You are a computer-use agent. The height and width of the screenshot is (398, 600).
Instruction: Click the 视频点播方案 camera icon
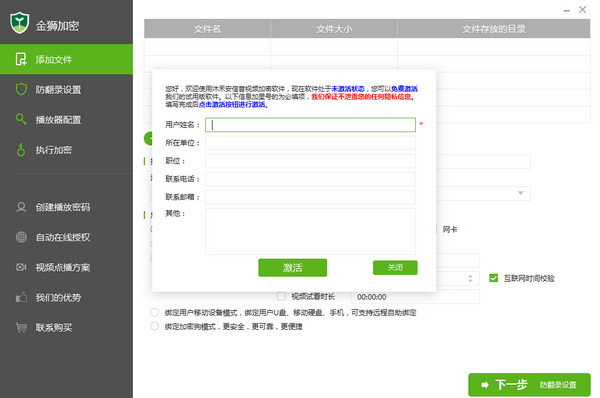pyautogui.click(x=21, y=267)
